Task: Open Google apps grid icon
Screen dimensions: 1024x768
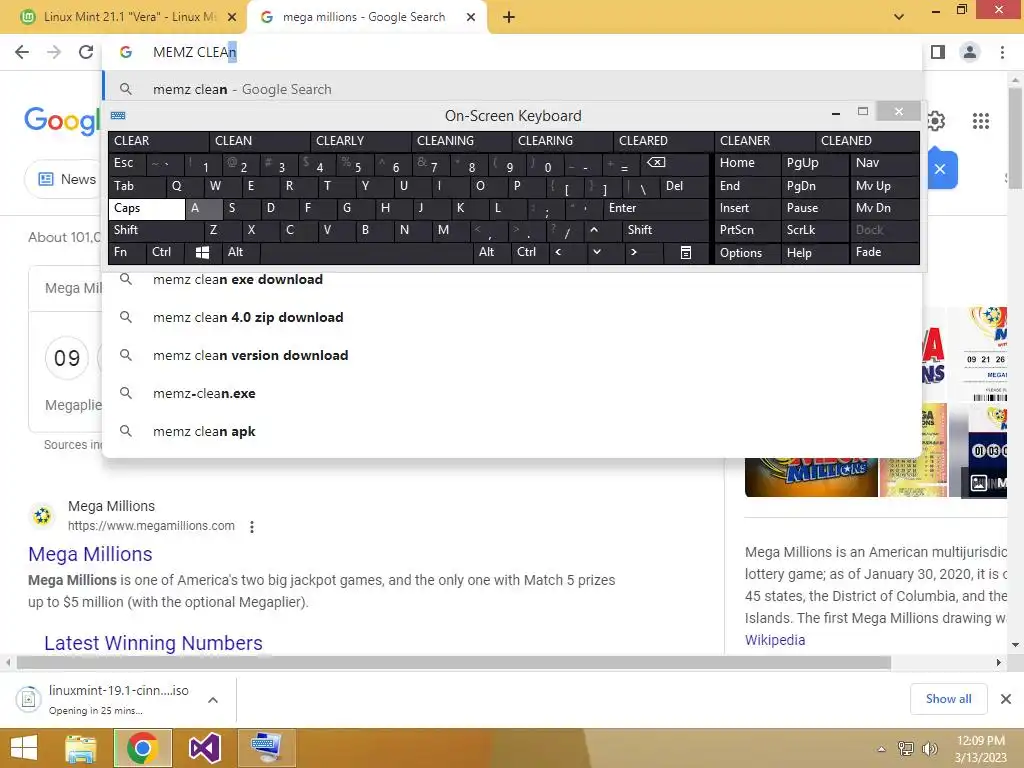Action: pyautogui.click(x=980, y=121)
